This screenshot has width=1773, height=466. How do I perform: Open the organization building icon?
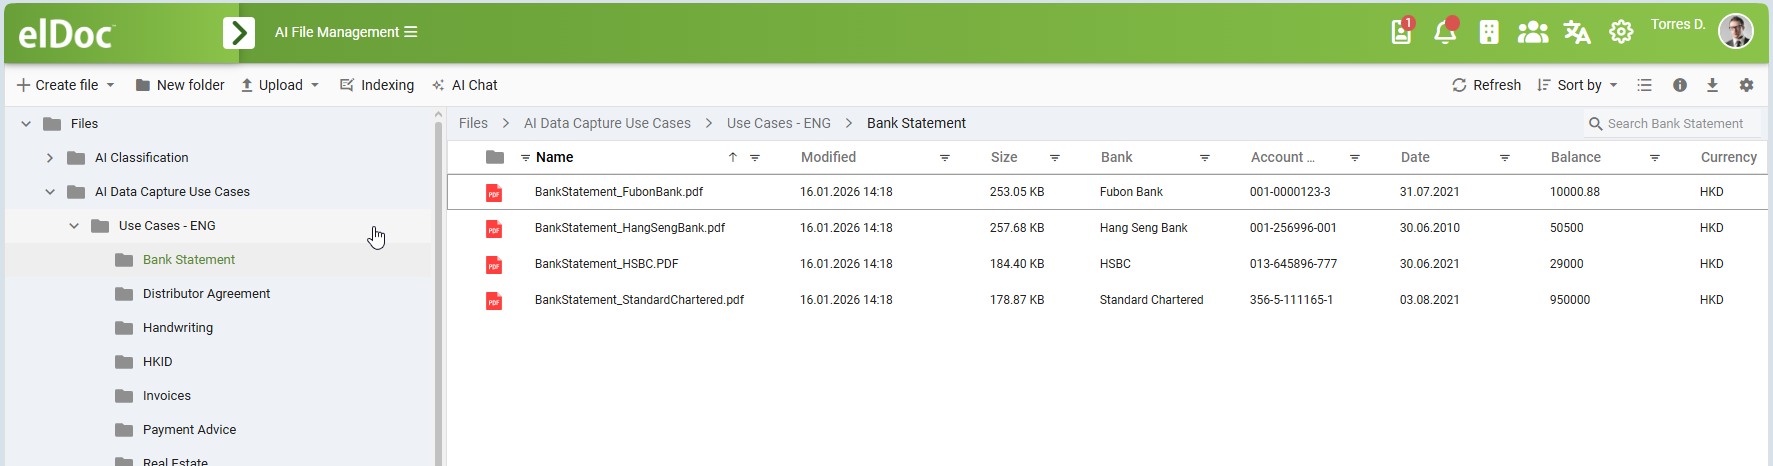[x=1489, y=32]
